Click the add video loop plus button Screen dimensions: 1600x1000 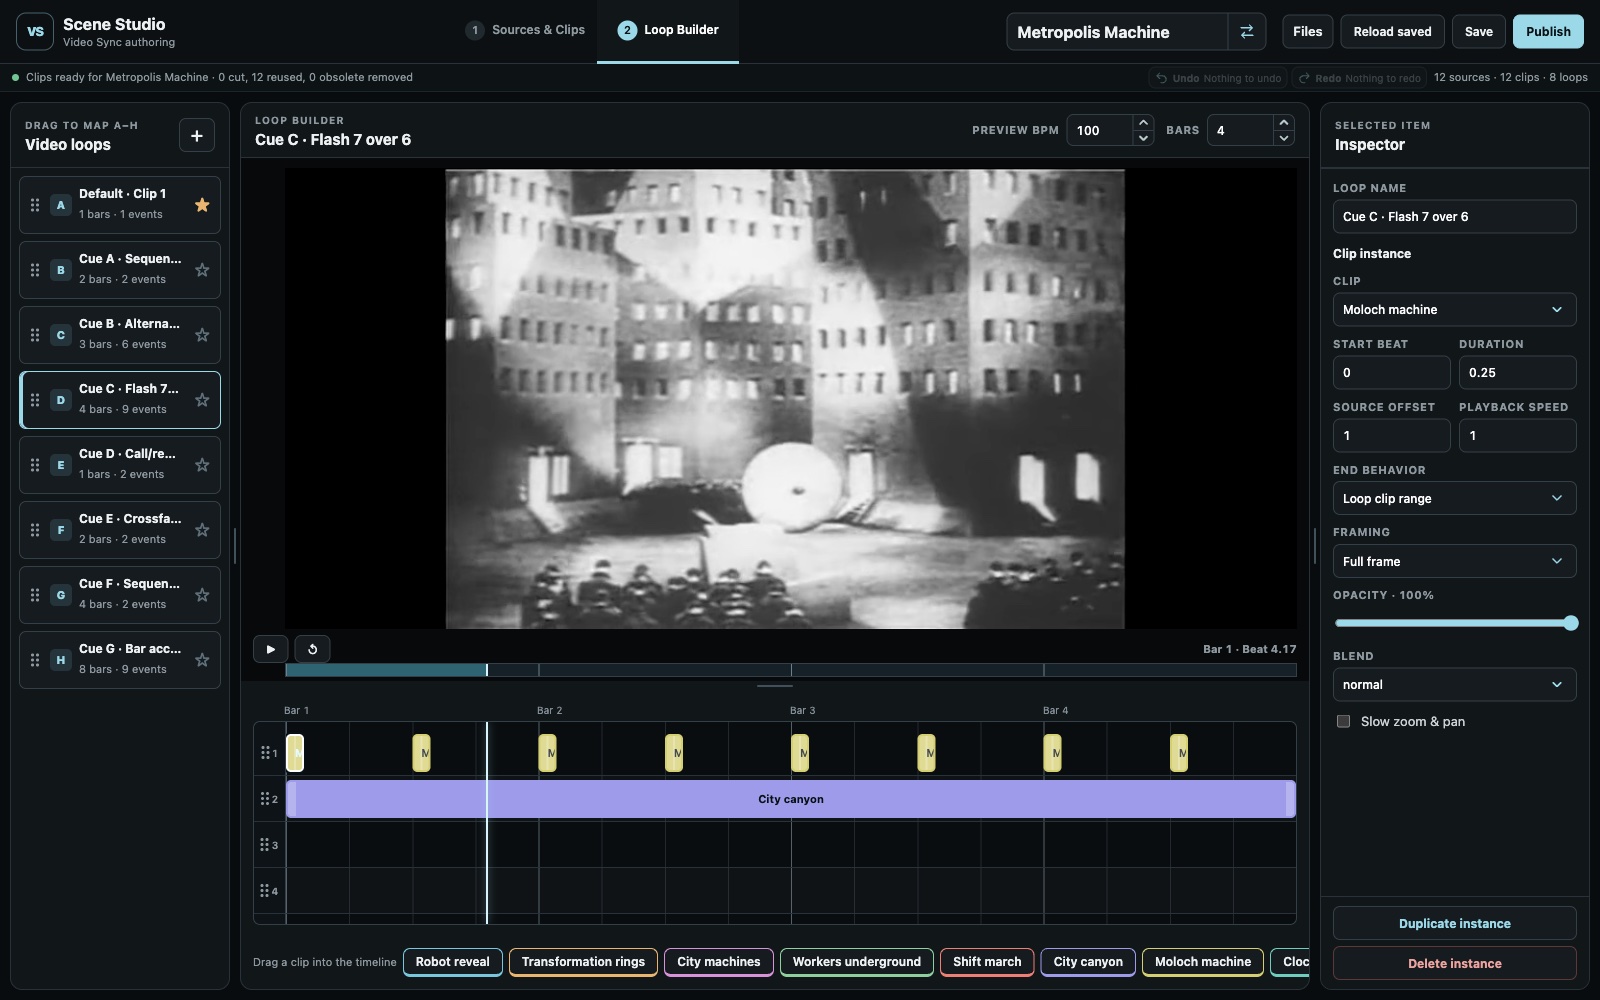click(196, 136)
